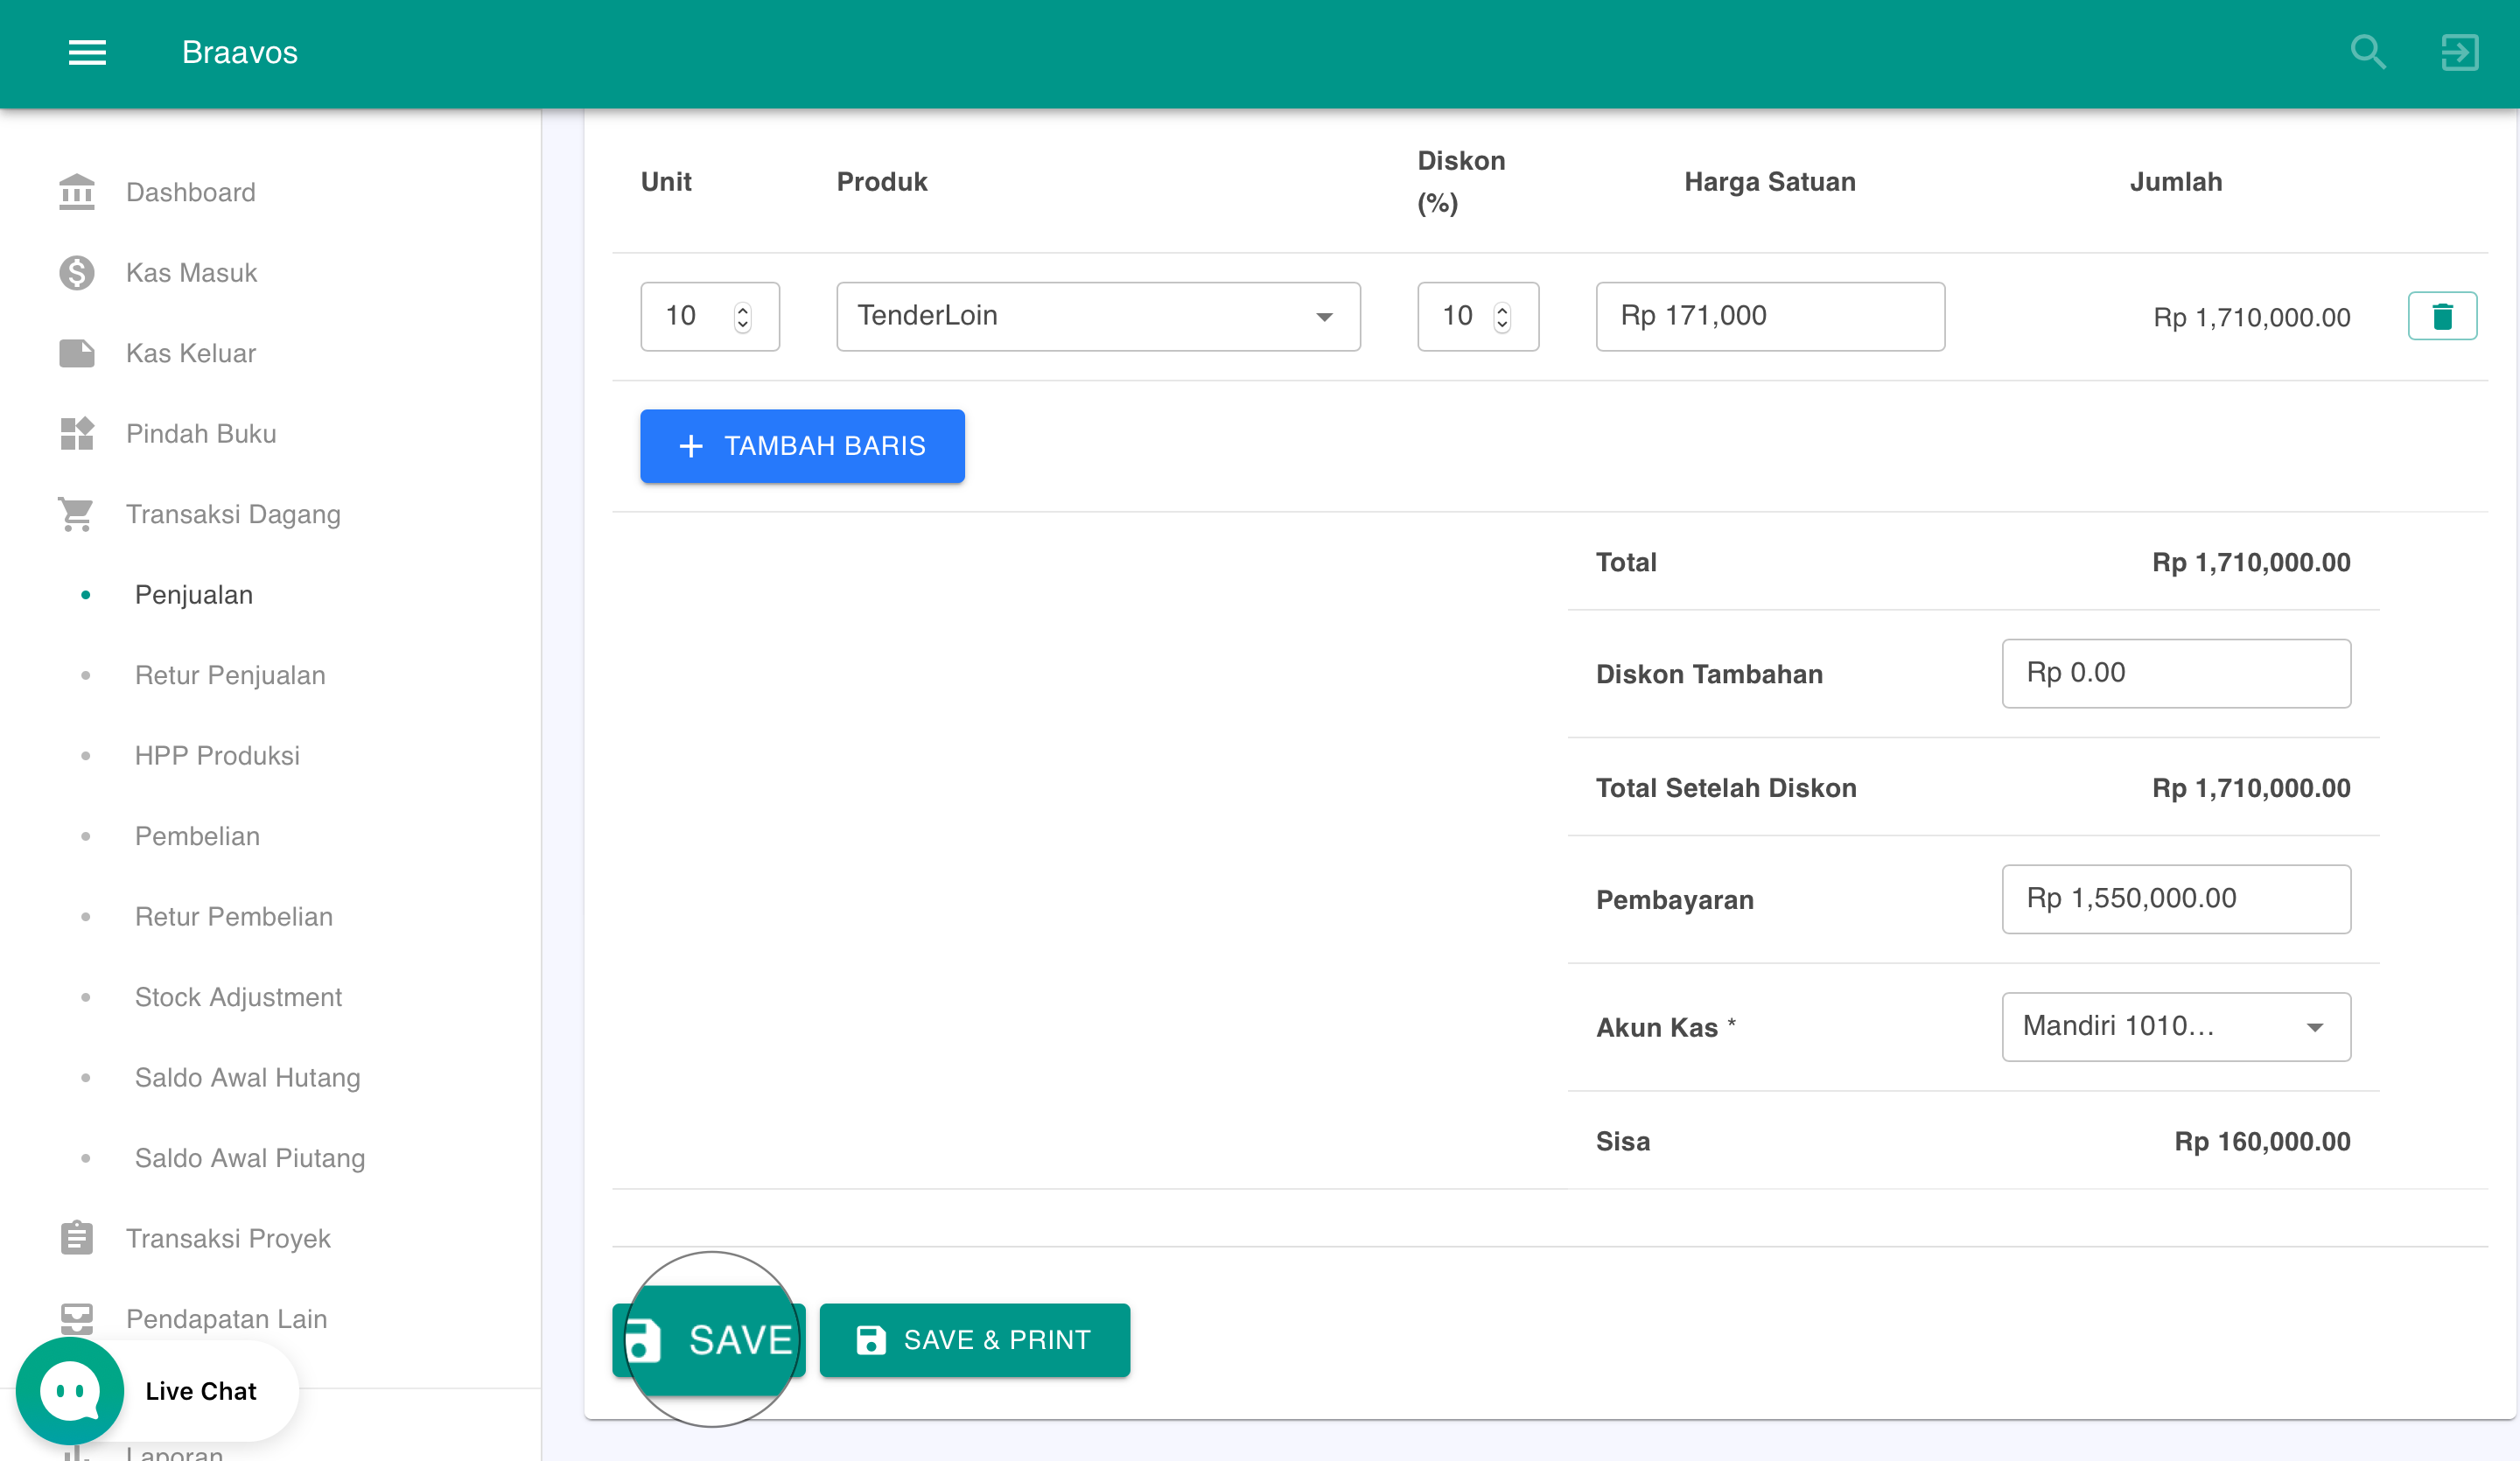Delete the TenderLoin row with trash icon
This screenshot has width=2520, height=1461.
click(x=2441, y=316)
